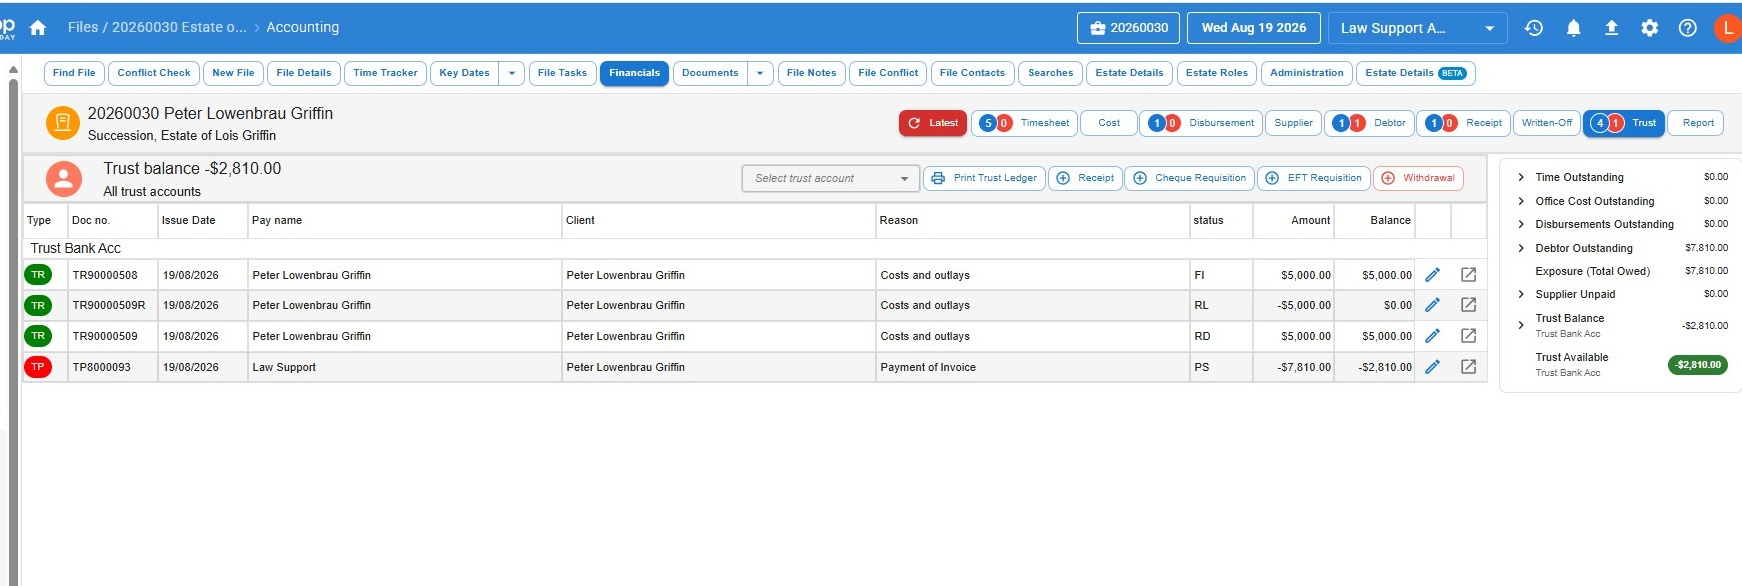
Task: Click the red Latest button
Action: pyautogui.click(x=932, y=123)
